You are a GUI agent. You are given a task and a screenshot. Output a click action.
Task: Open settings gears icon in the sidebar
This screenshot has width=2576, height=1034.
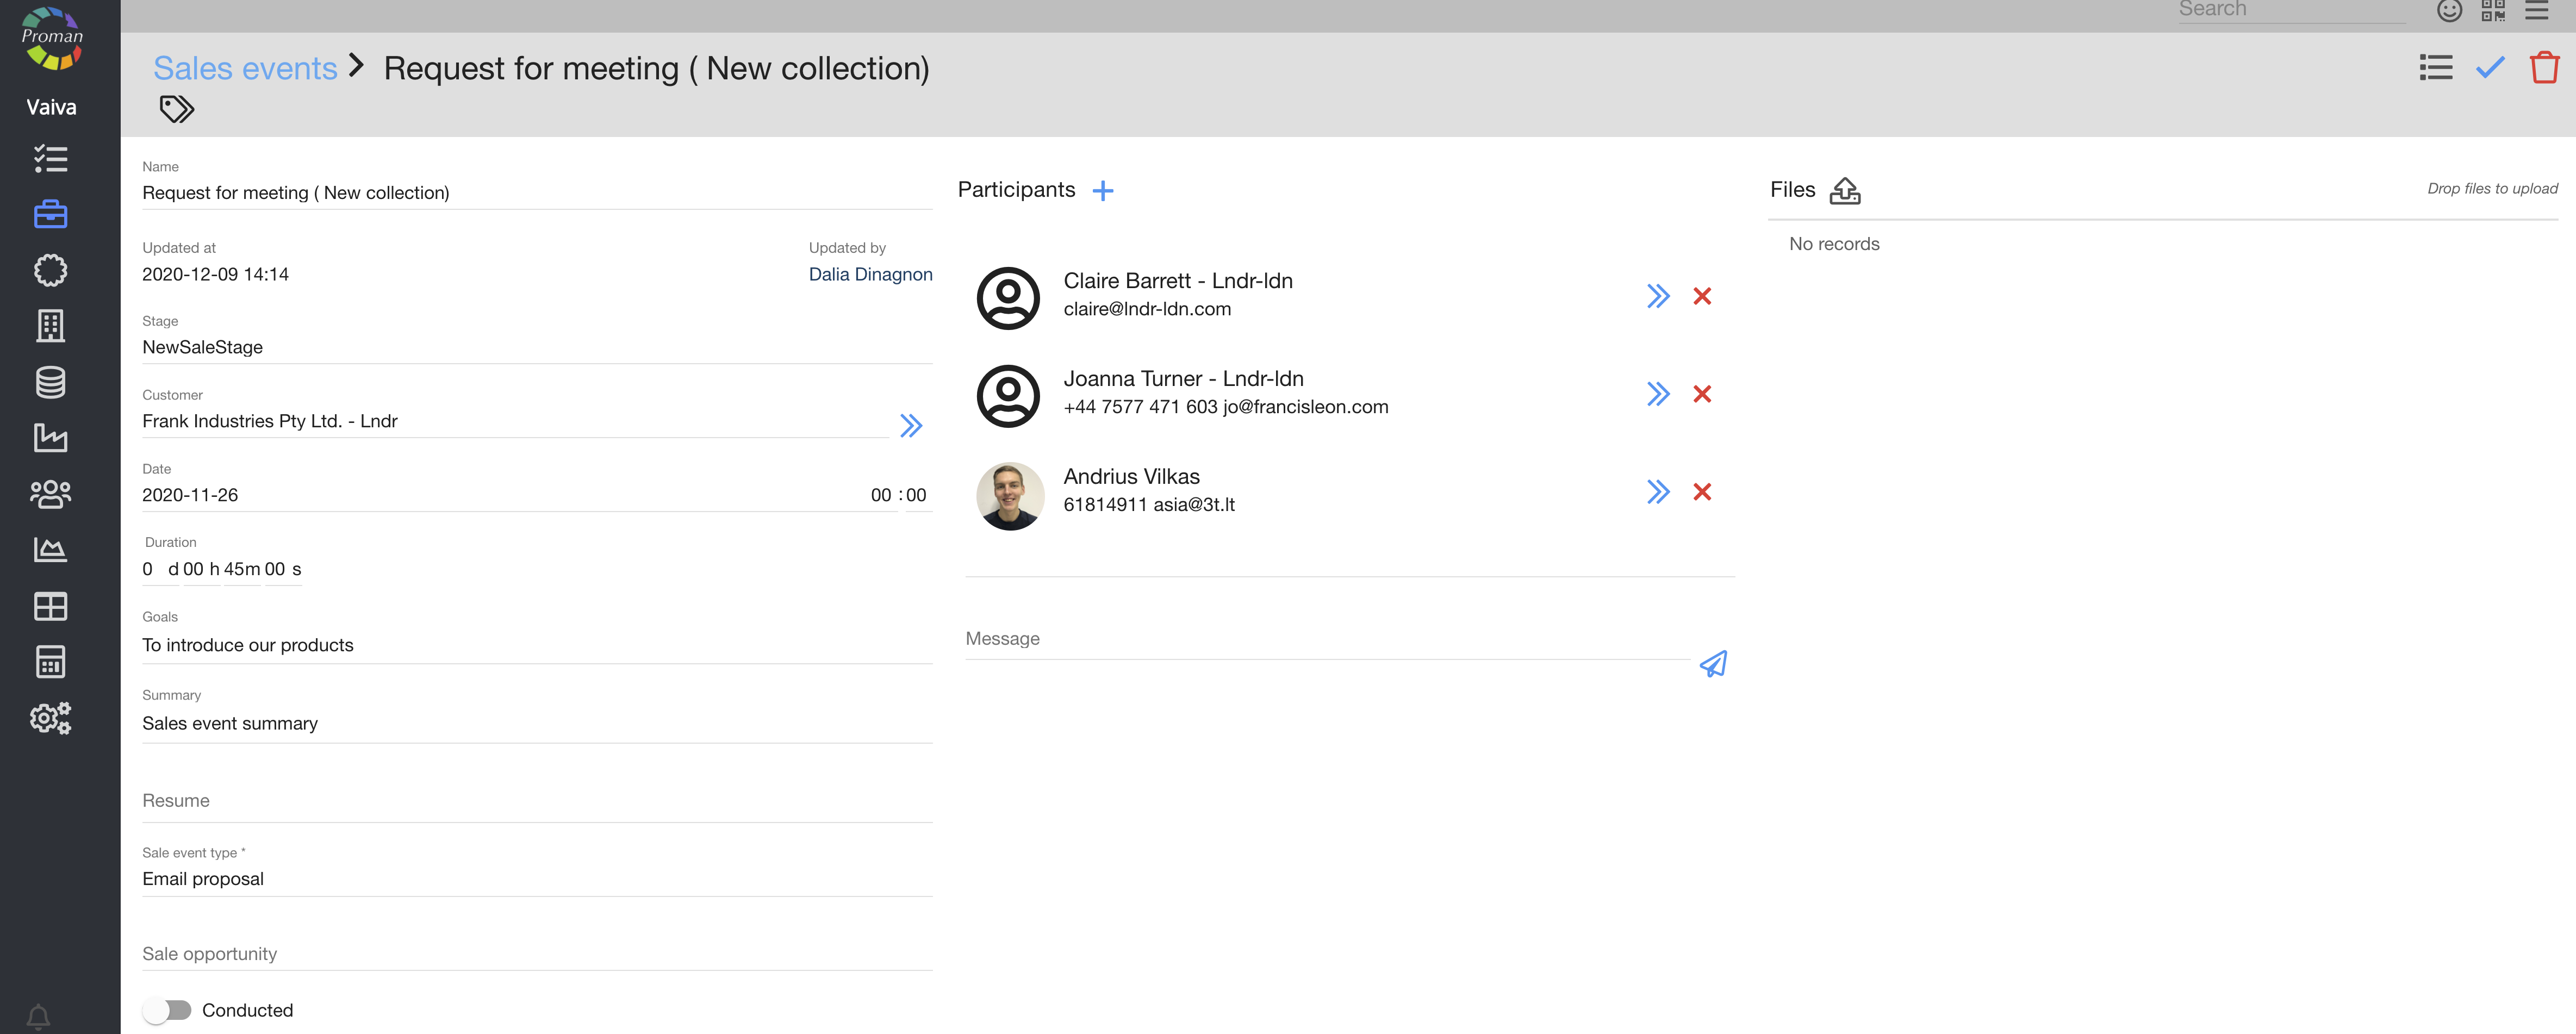pyautogui.click(x=50, y=718)
